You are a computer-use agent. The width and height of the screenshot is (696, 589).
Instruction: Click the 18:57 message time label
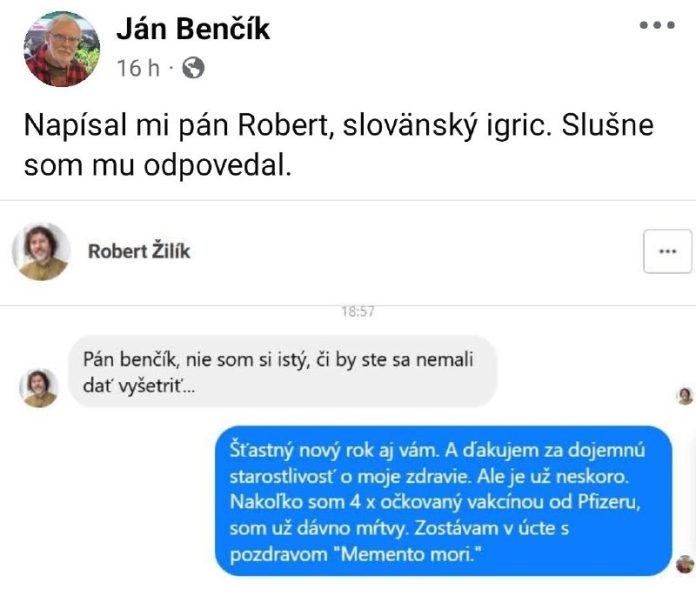coord(358,312)
